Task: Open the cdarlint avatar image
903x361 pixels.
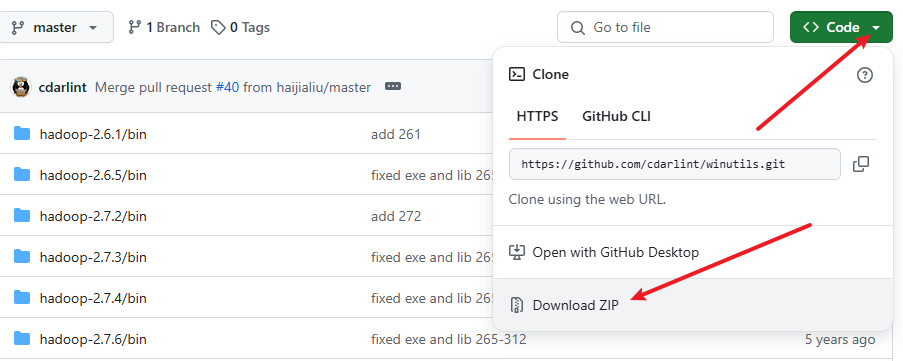Action: tap(21, 87)
